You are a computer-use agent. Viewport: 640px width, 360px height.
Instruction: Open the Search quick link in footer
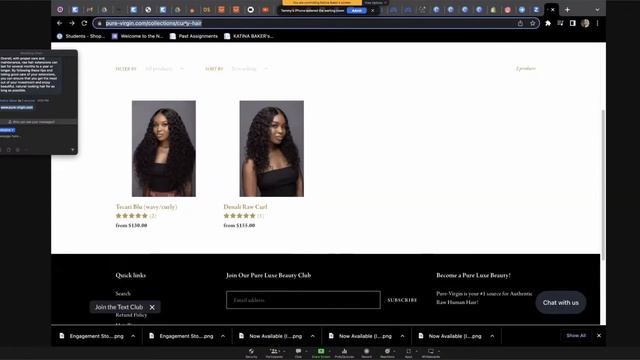123,293
